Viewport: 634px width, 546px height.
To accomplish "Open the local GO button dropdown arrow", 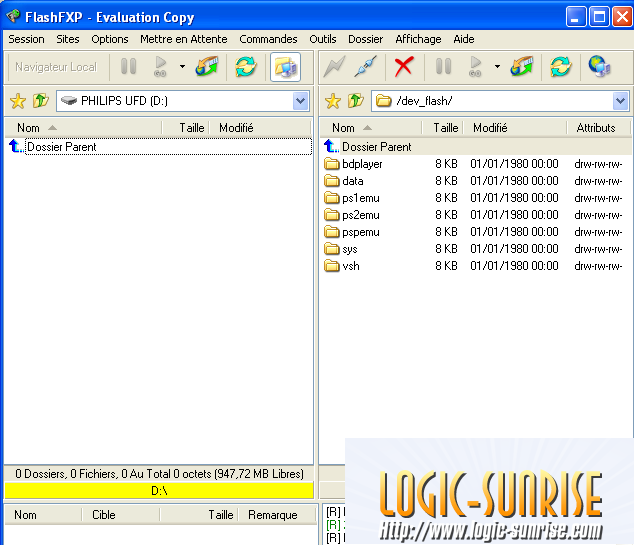I will [182, 66].
